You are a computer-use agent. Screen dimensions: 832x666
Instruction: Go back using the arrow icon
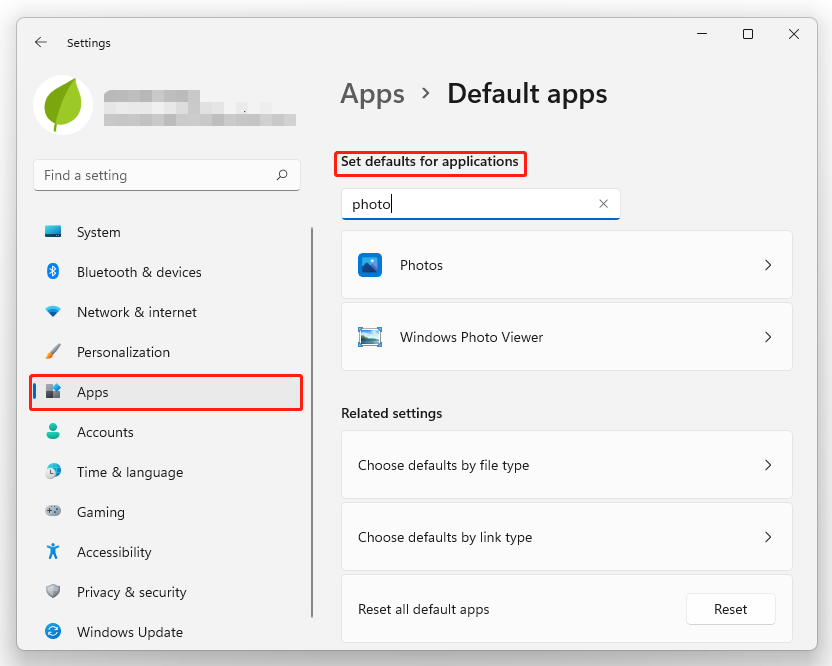coord(41,42)
